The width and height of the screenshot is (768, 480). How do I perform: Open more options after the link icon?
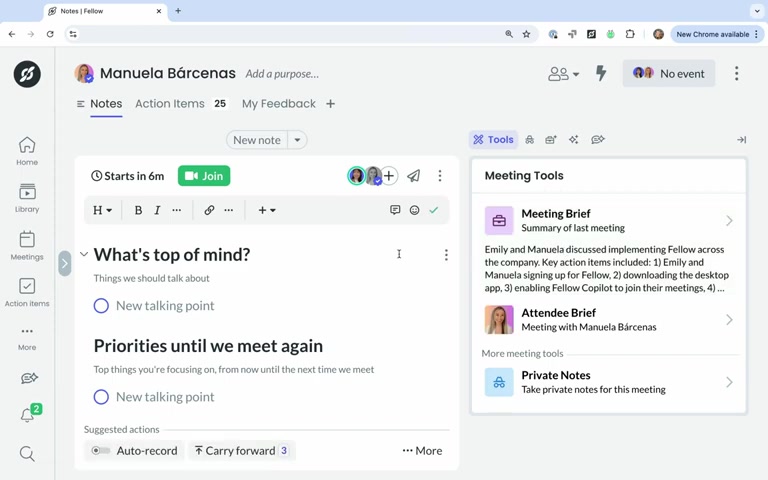229,210
